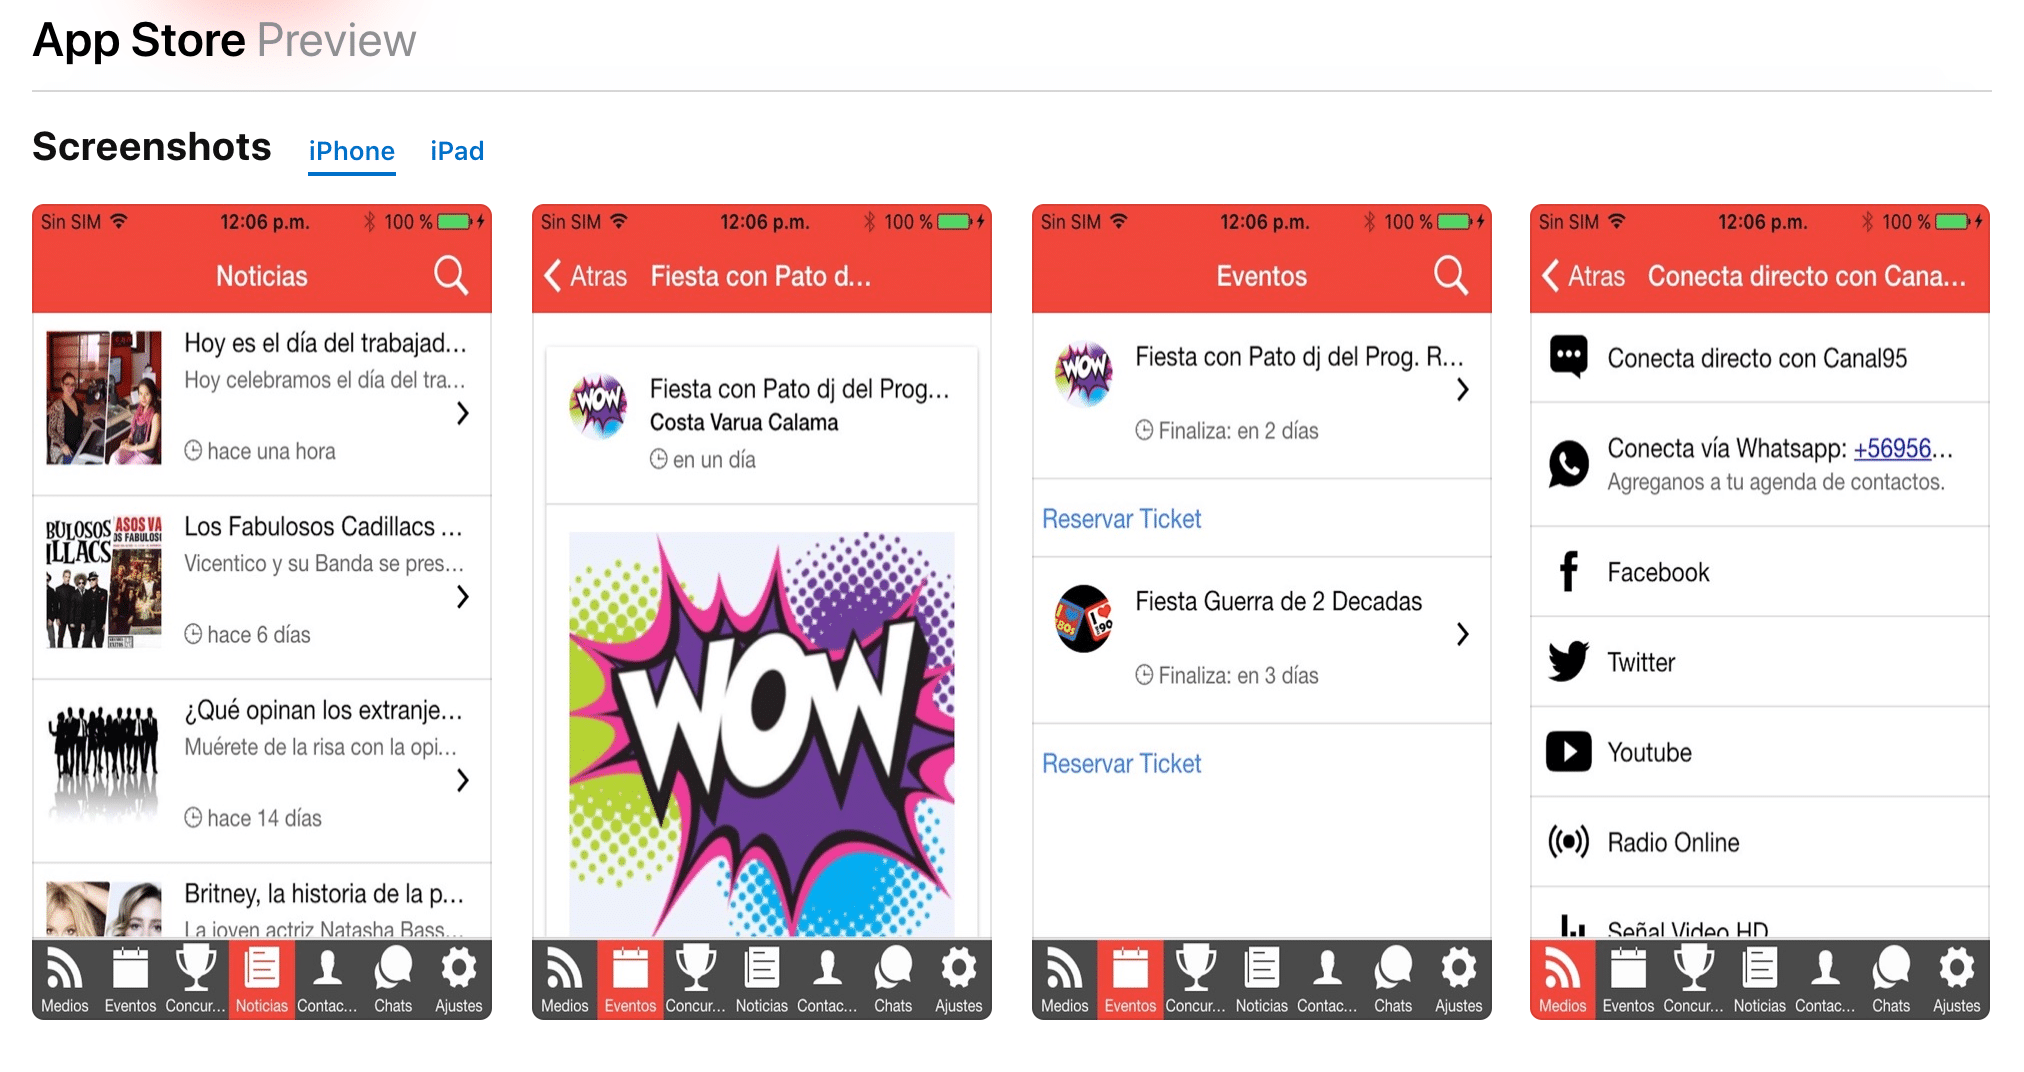Select the highlighted Medios feed icon
Screen dimensions: 2024x1072
tap(1562, 979)
